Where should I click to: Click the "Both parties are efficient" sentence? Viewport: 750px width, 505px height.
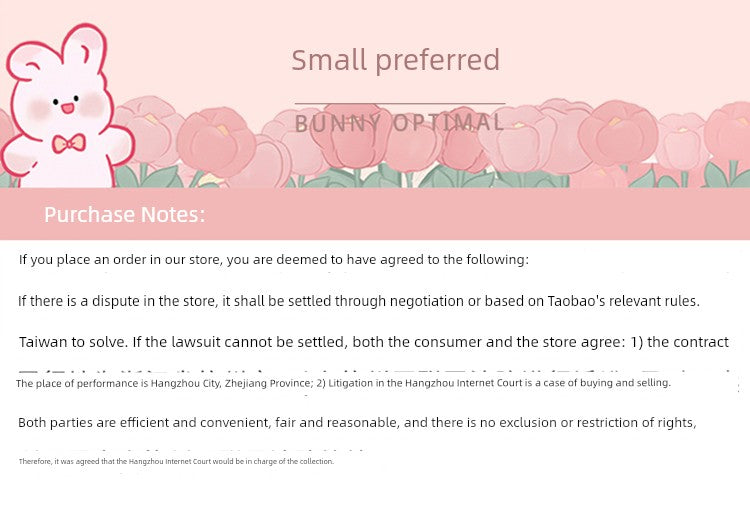click(x=357, y=423)
